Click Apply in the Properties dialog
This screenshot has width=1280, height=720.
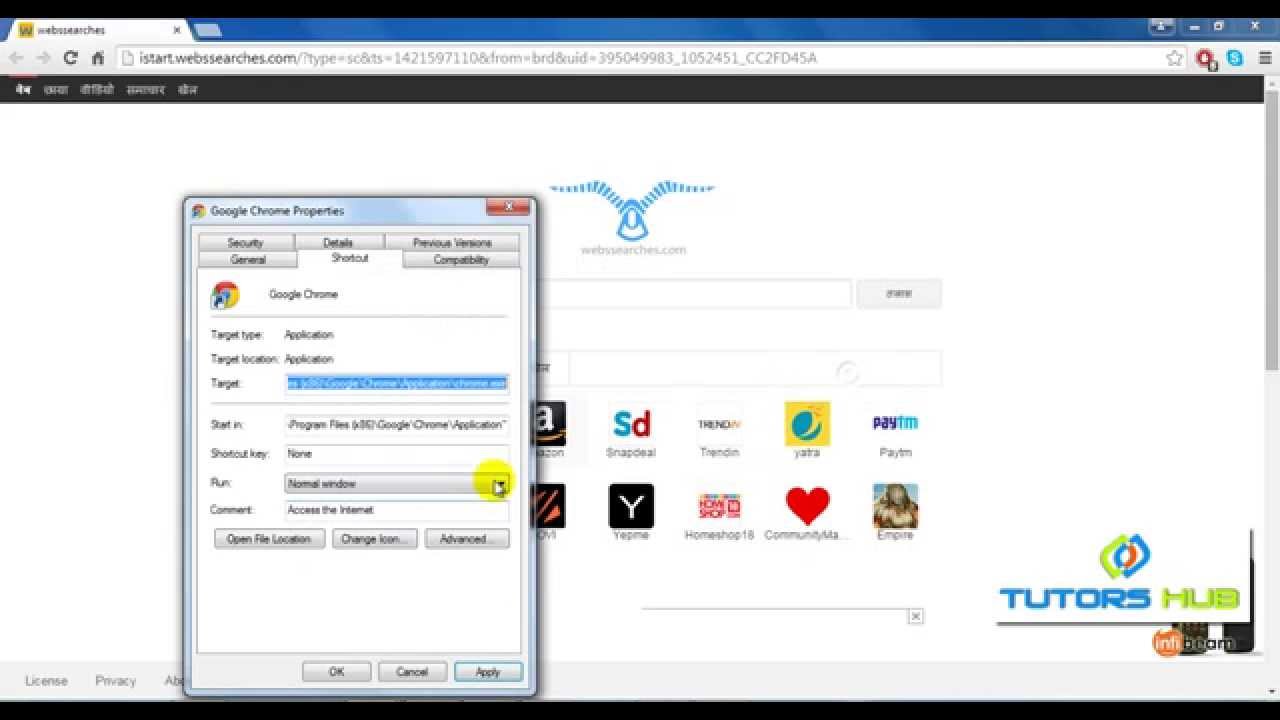pyautogui.click(x=488, y=672)
